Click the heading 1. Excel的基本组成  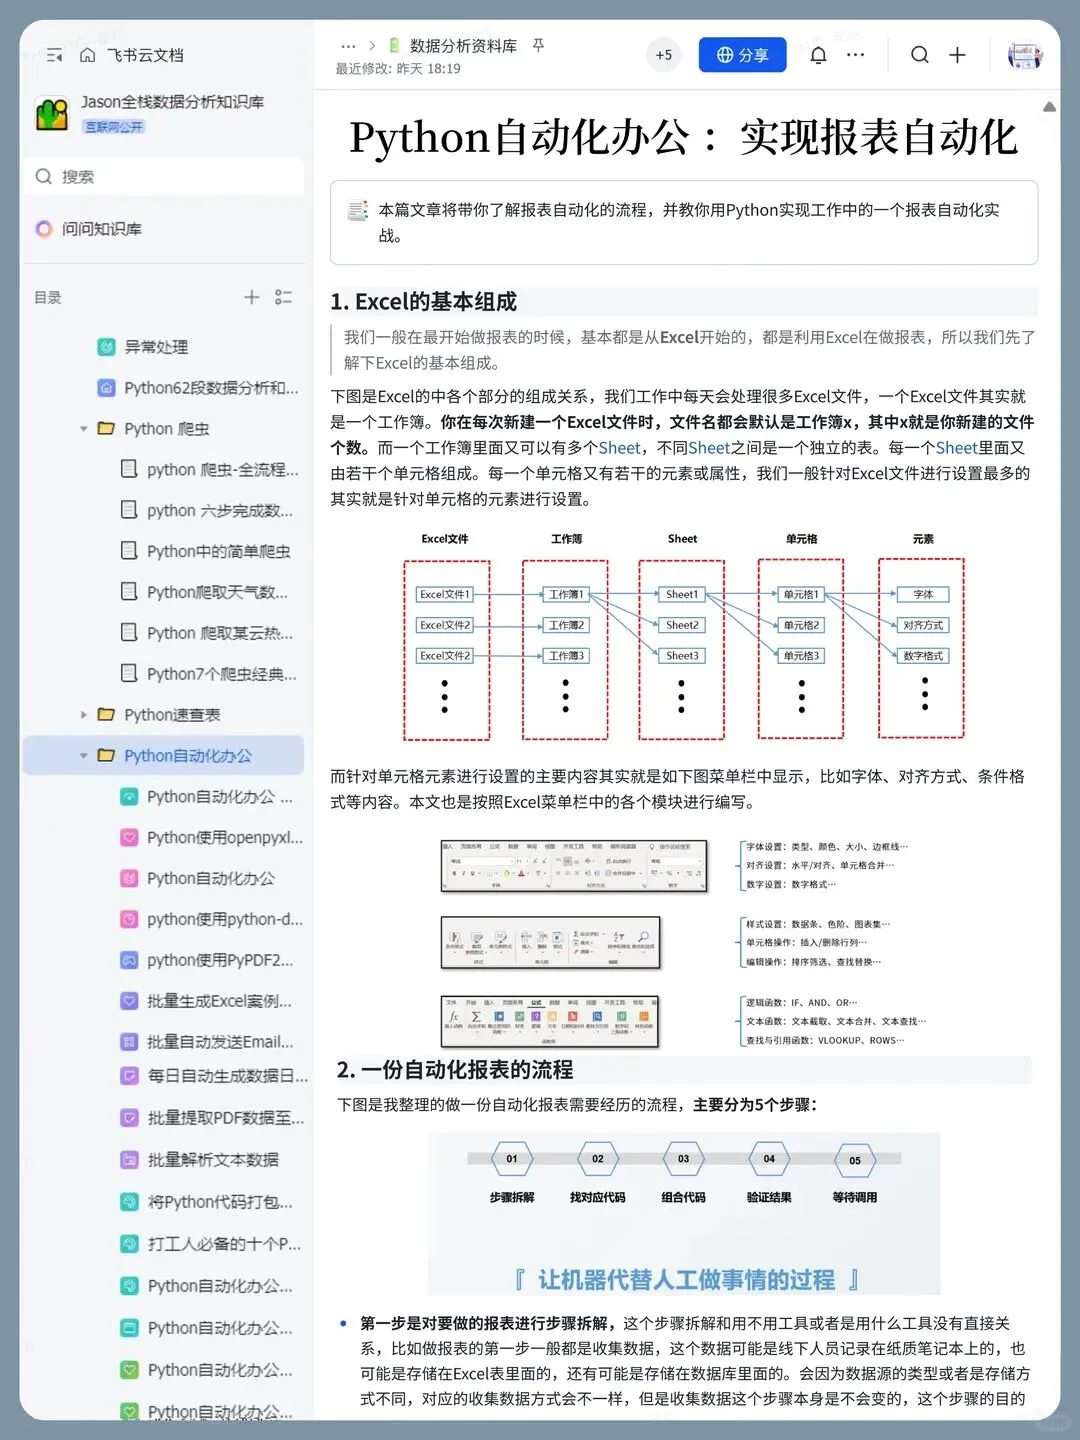[424, 302]
